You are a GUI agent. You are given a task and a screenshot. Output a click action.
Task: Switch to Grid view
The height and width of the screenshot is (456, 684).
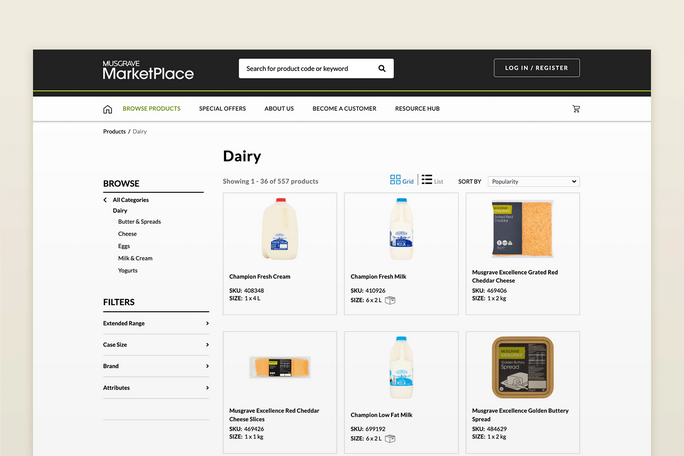[x=402, y=181]
